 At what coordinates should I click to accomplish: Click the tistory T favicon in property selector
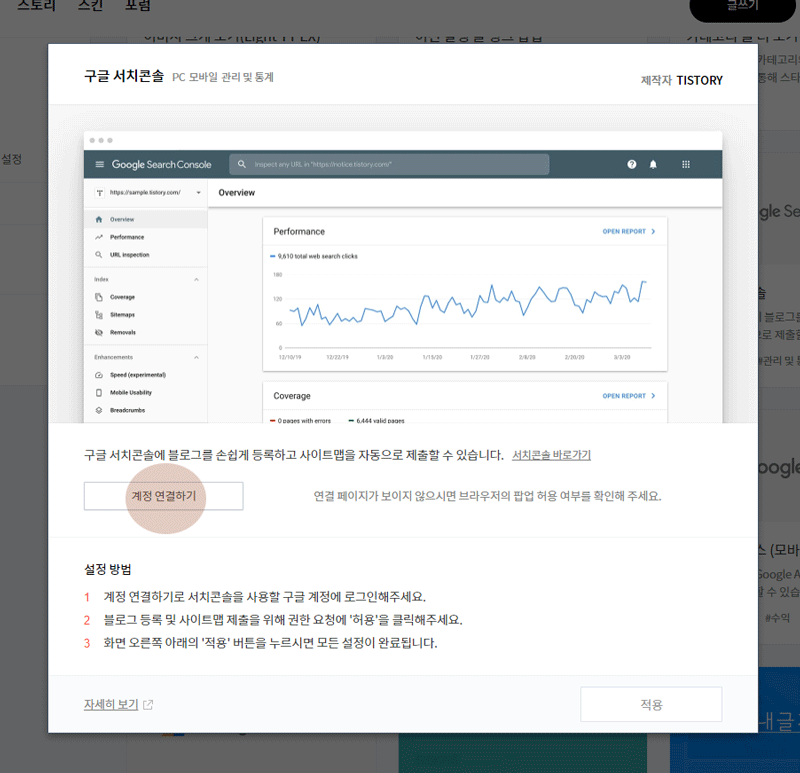[x=99, y=193]
